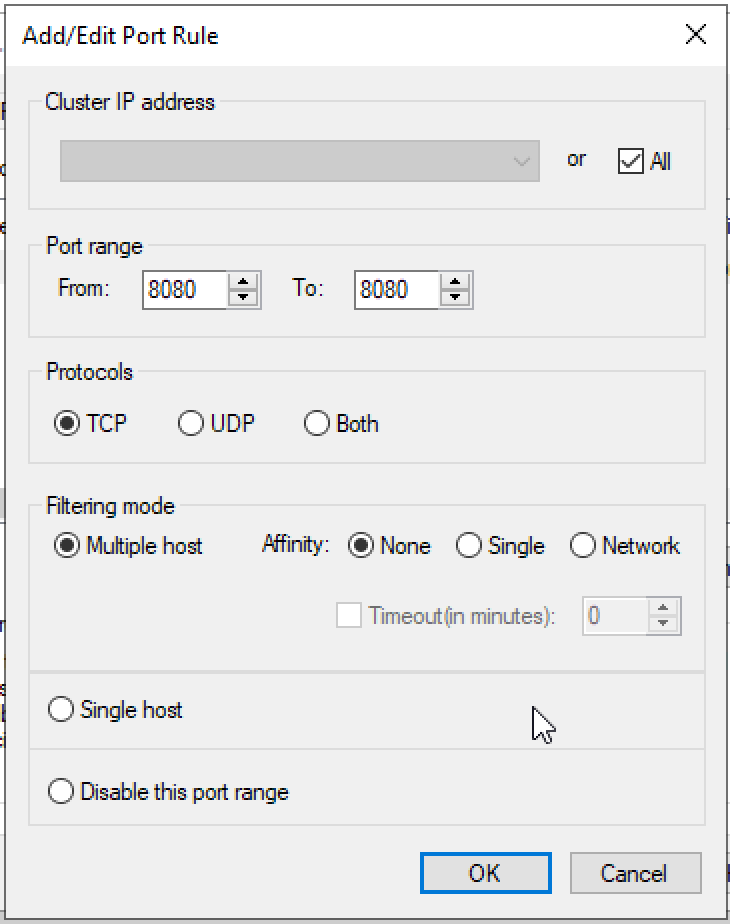Select the TCP protocol
730x924 pixels.
64,423
